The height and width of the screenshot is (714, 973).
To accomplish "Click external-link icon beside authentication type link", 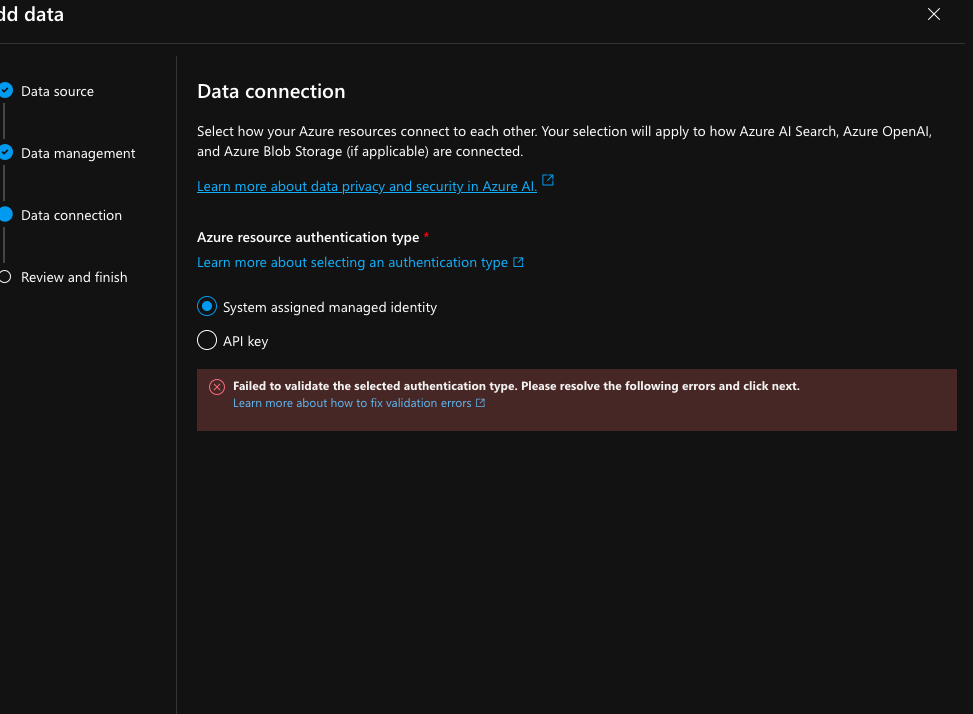I will point(518,263).
